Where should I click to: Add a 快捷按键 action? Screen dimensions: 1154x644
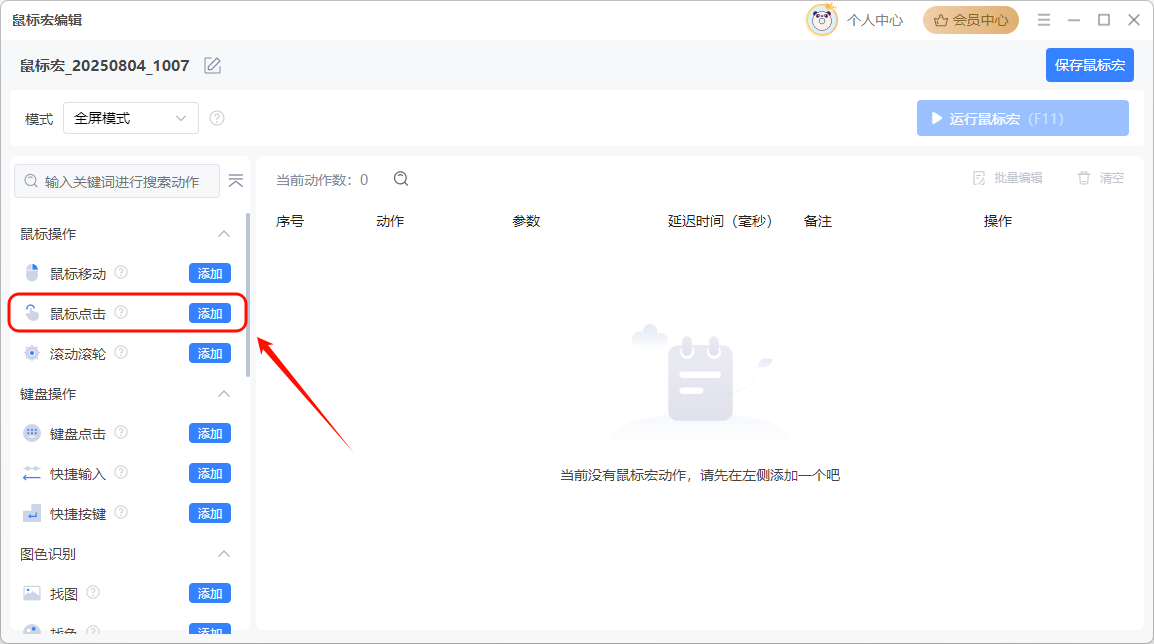210,513
